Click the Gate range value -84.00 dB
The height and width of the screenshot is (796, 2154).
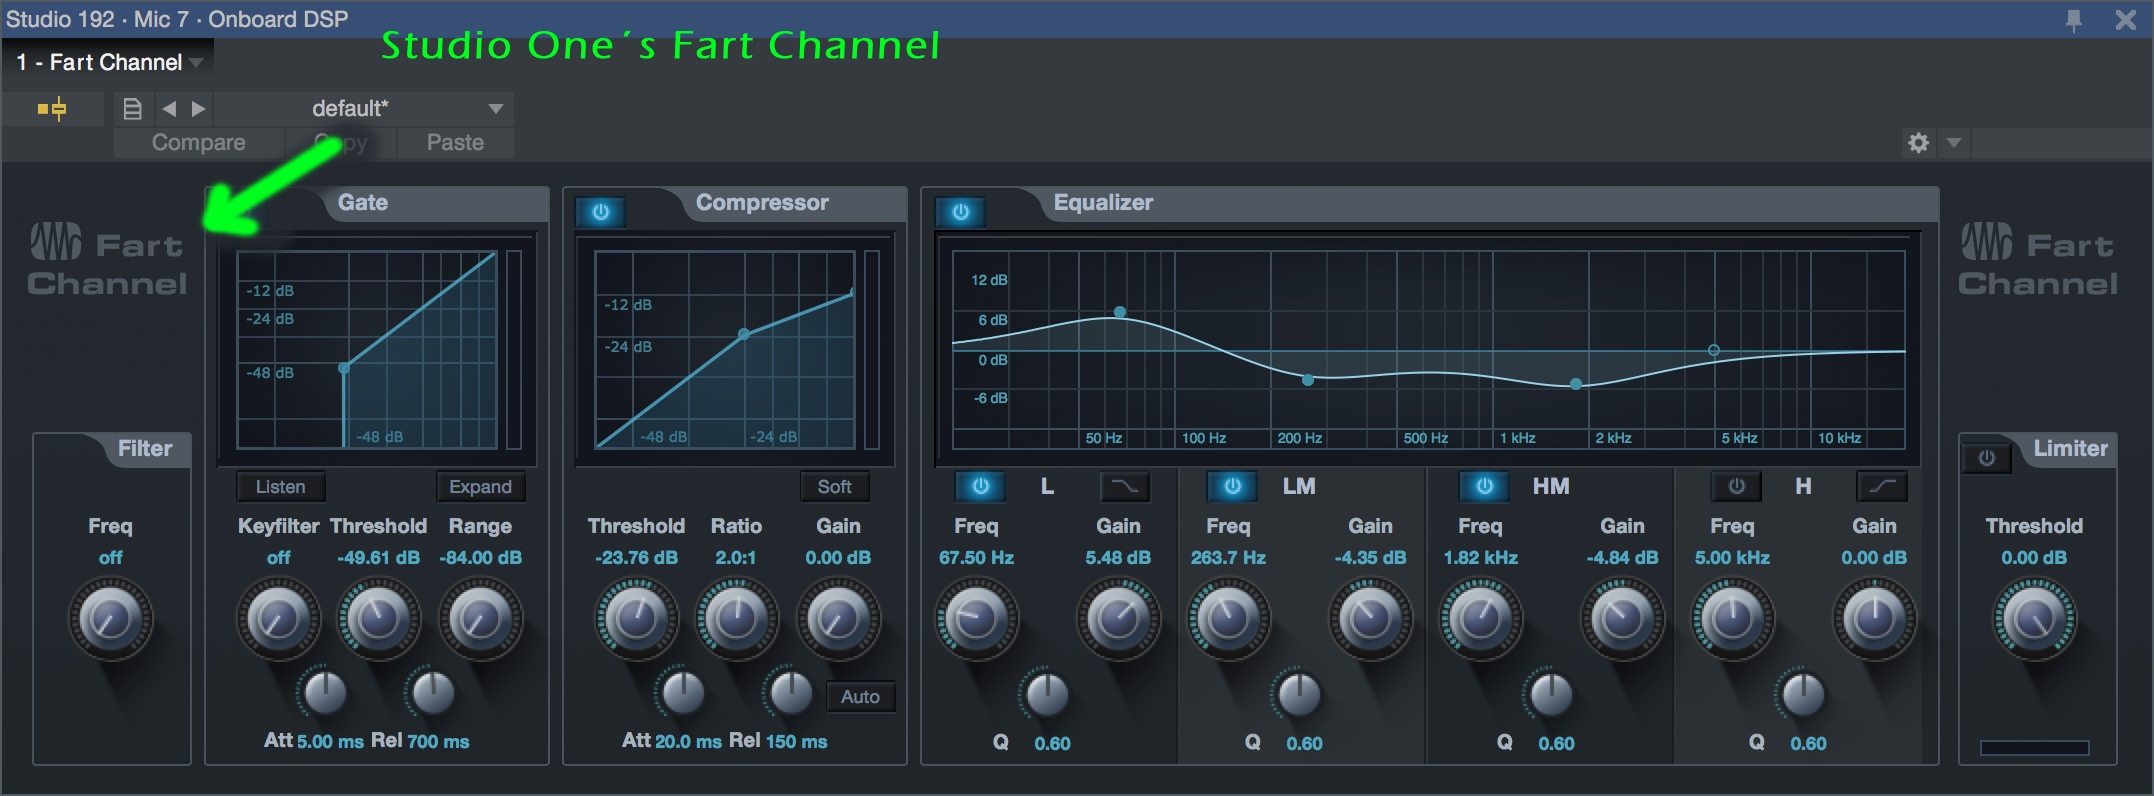480,558
